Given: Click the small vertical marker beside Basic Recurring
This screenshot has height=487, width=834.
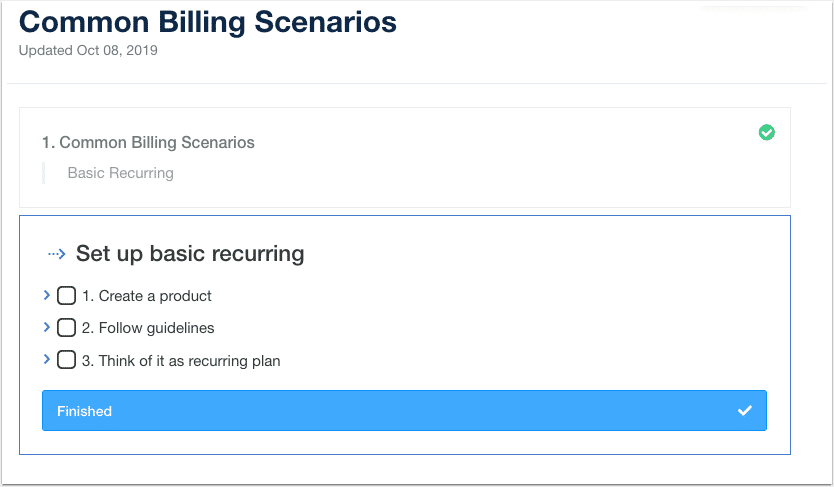Looking at the screenshot, I should click(x=44, y=173).
